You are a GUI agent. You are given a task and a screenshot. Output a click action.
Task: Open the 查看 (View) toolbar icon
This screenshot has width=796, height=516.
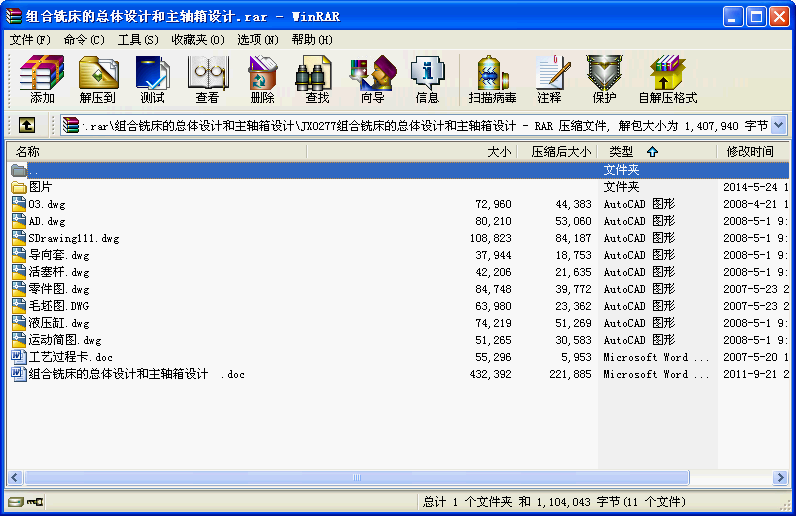pyautogui.click(x=208, y=79)
